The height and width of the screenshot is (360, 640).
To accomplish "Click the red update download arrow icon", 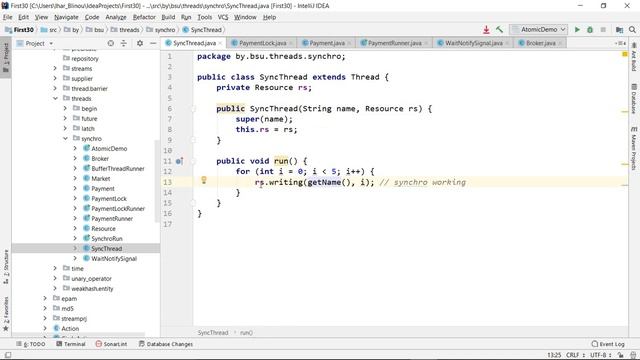I will [486, 29].
